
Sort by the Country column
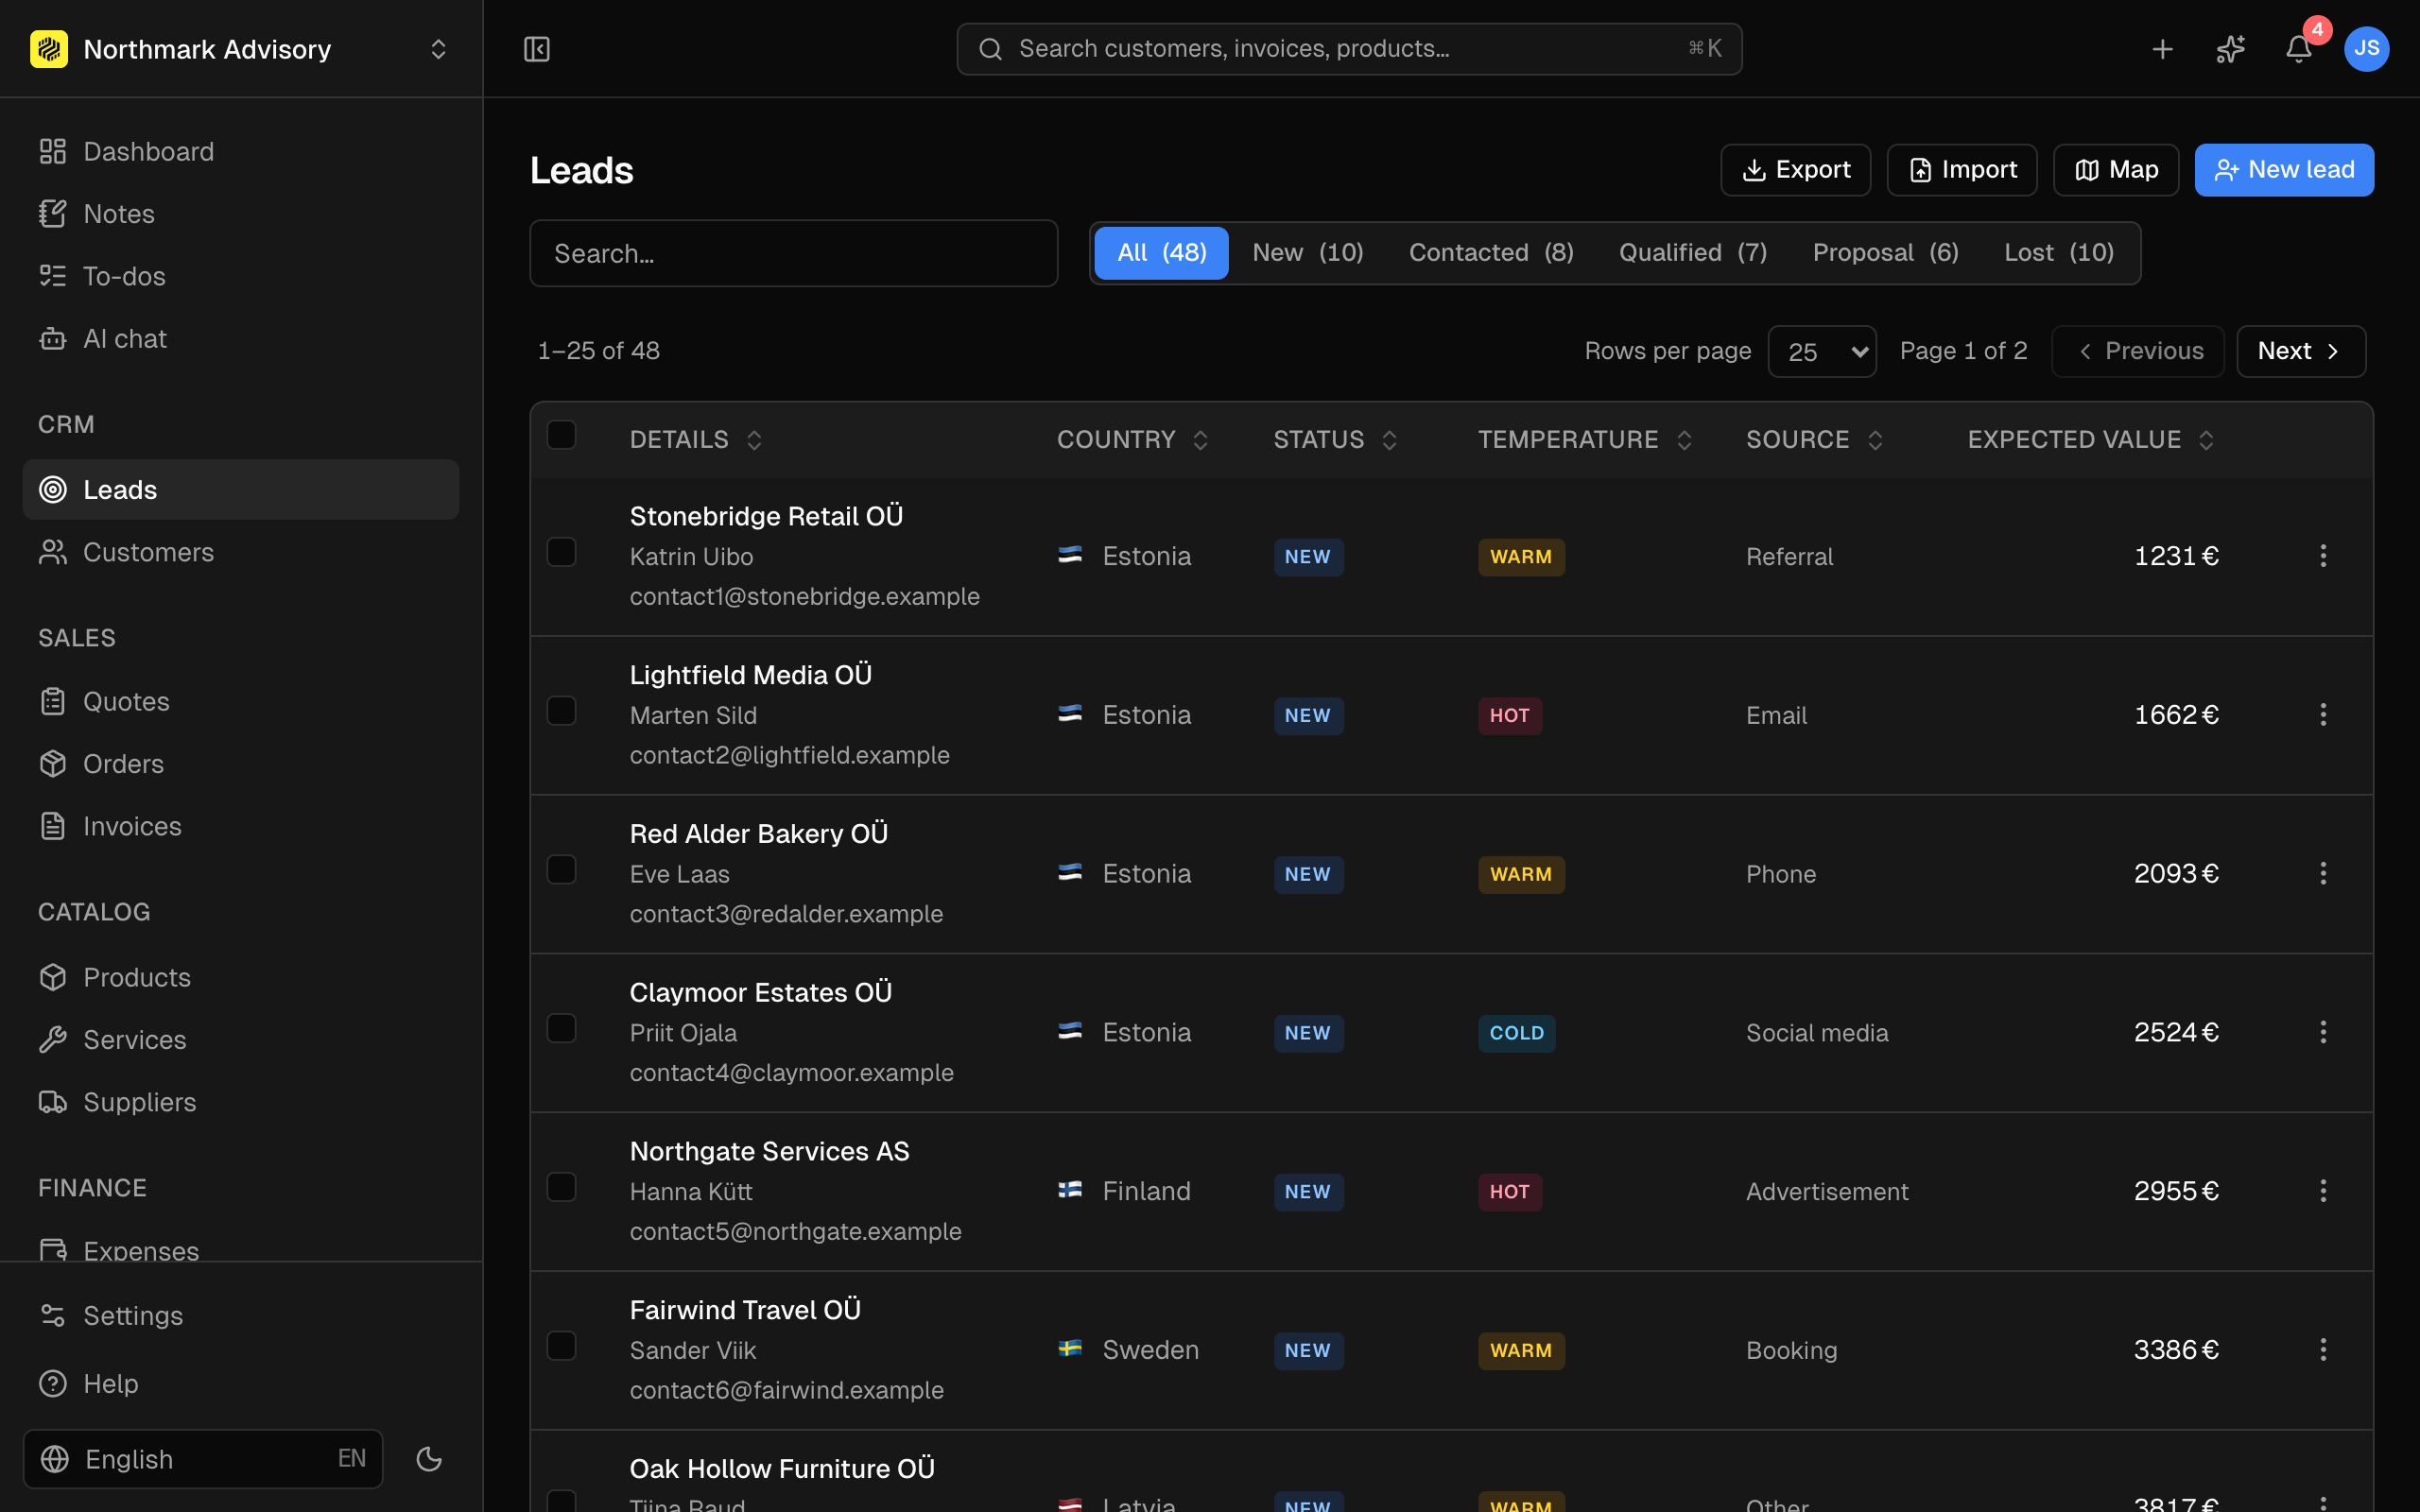1133,440
